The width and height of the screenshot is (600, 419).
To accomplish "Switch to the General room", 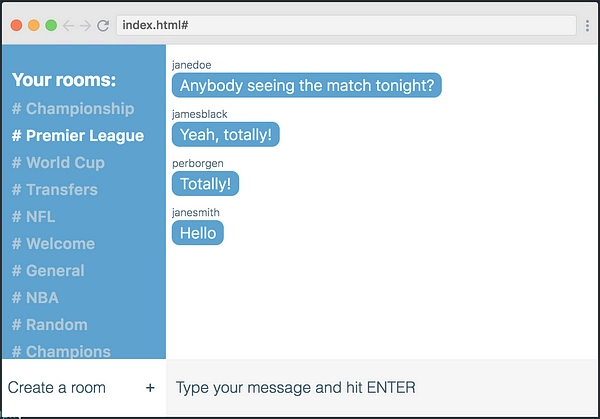I will [48, 271].
